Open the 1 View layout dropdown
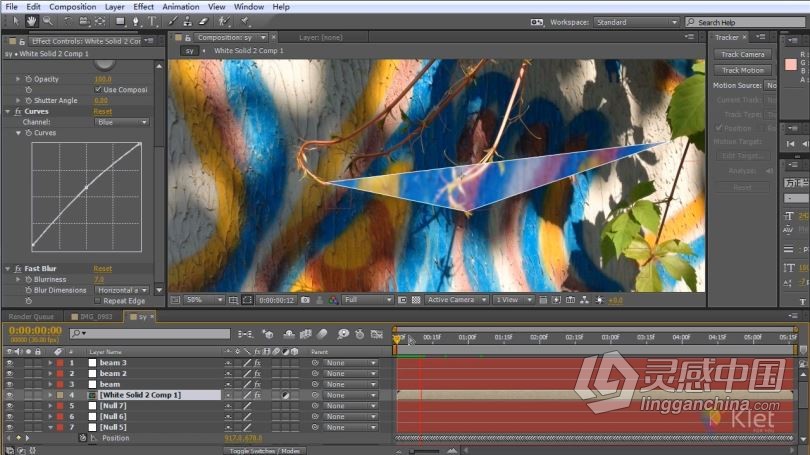The image size is (810, 455). tap(513, 300)
